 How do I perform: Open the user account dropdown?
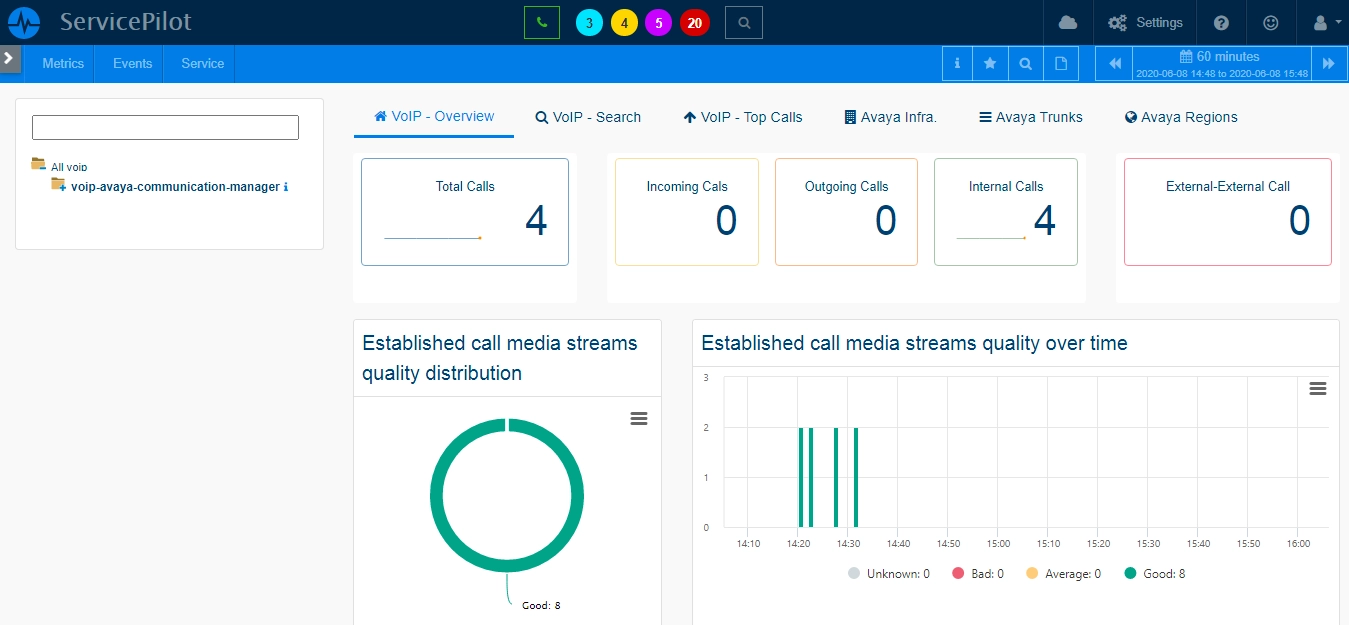click(1325, 22)
